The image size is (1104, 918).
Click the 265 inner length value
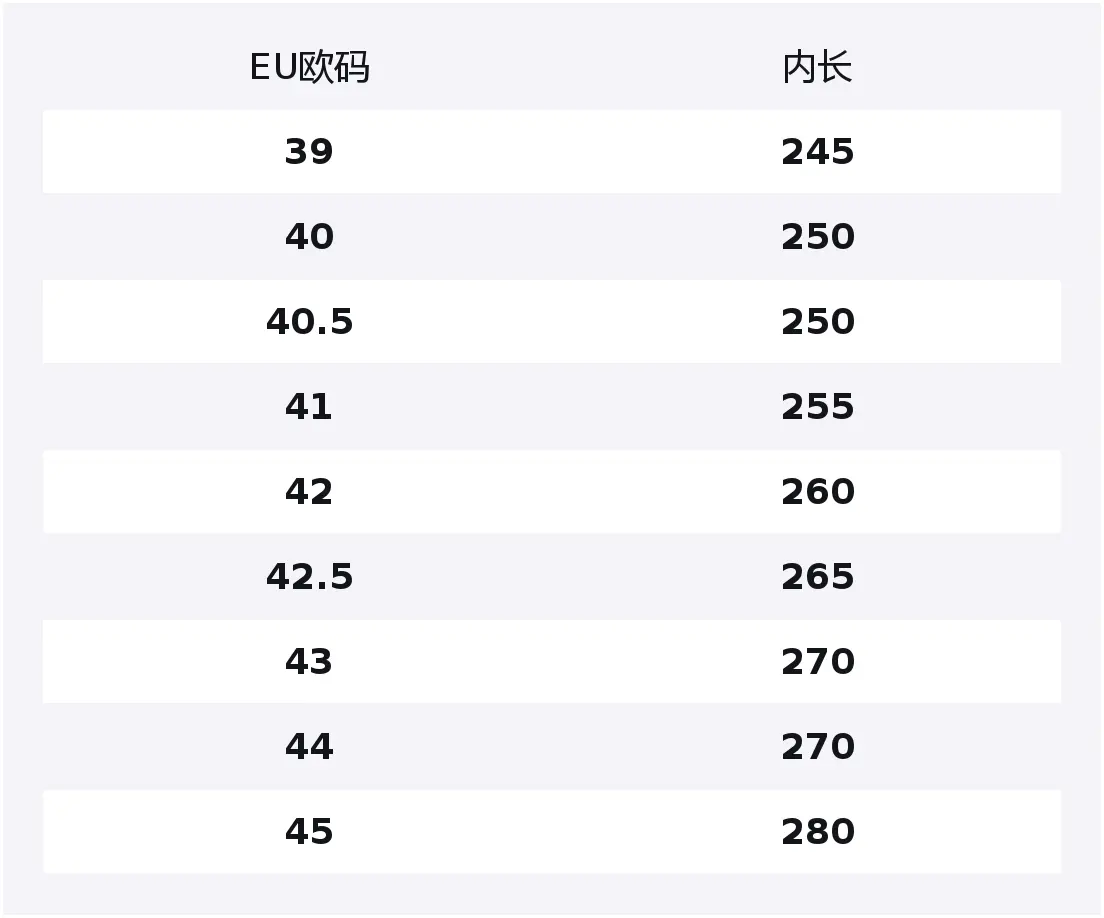[x=817, y=577]
